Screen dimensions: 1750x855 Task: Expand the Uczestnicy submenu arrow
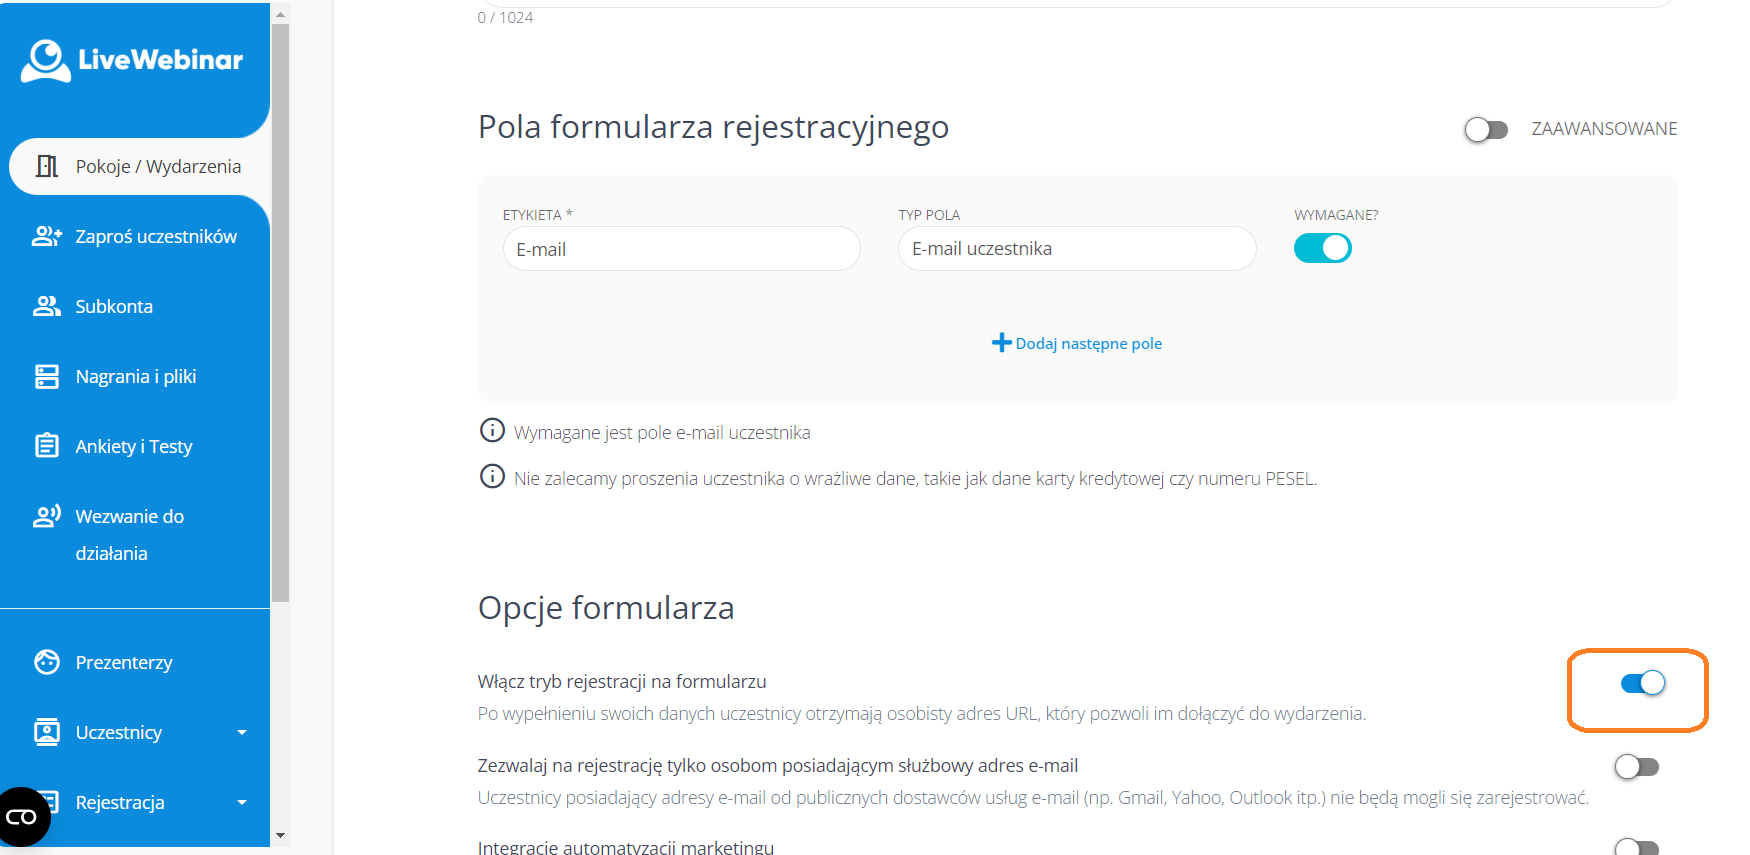pyautogui.click(x=242, y=732)
